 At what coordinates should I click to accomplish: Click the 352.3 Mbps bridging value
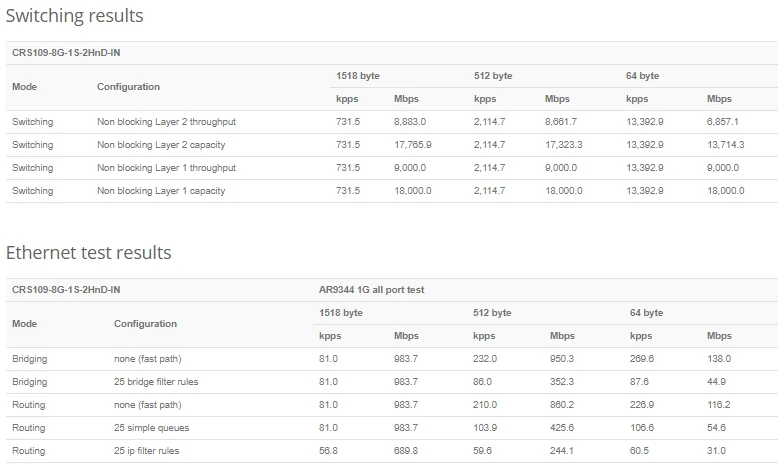(x=562, y=382)
